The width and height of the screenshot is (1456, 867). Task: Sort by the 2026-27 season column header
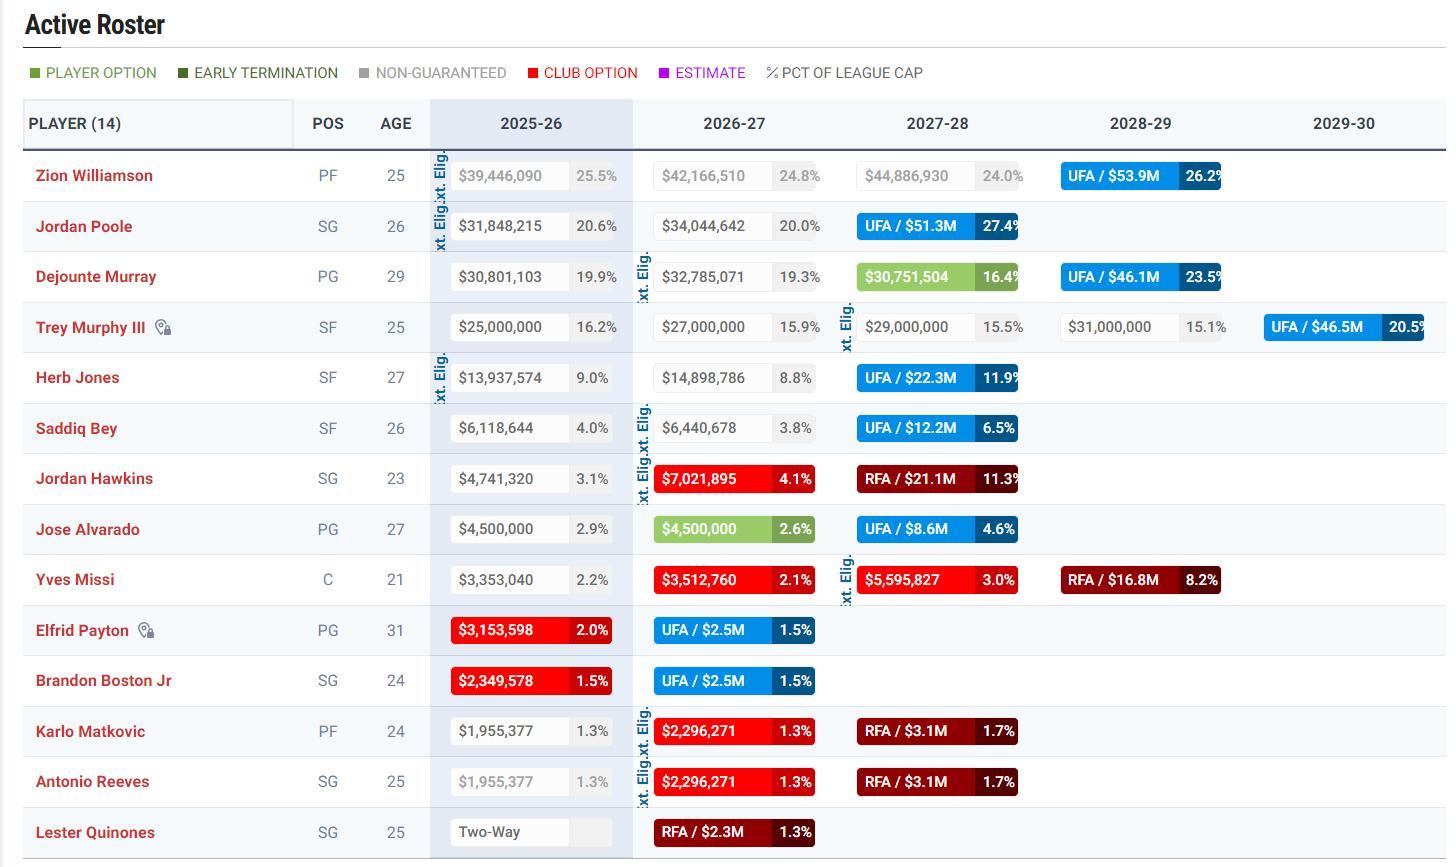coord(733,124)
